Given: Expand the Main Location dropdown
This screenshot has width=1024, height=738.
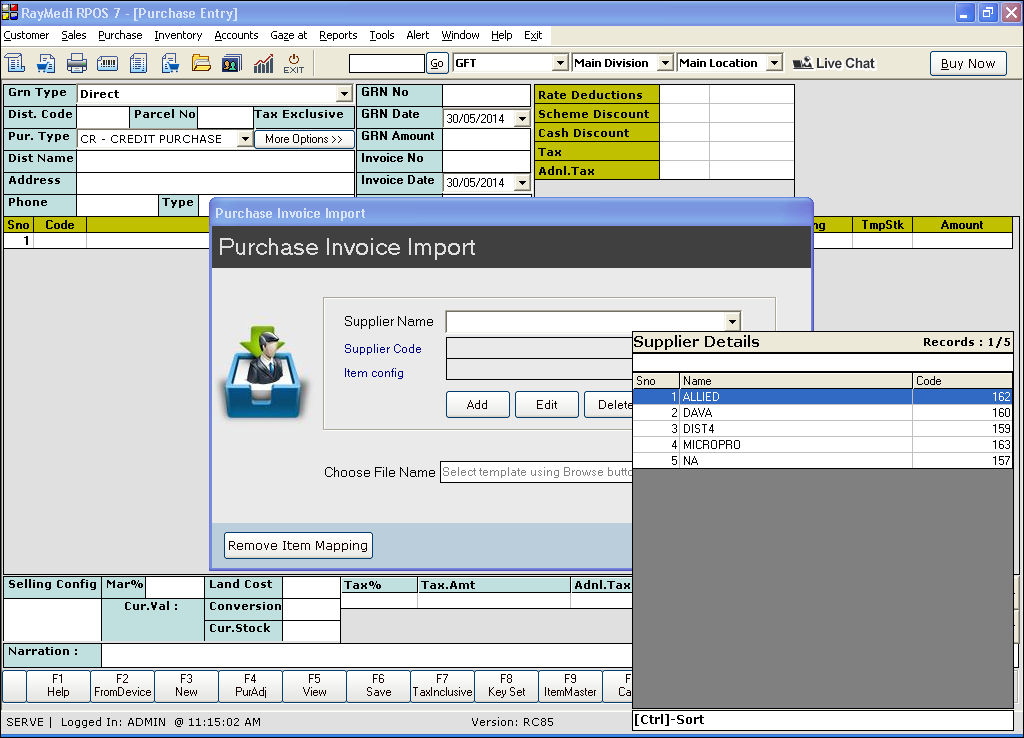Looking at the screenshot, I should pyautogui.click(x=775, y=63).
